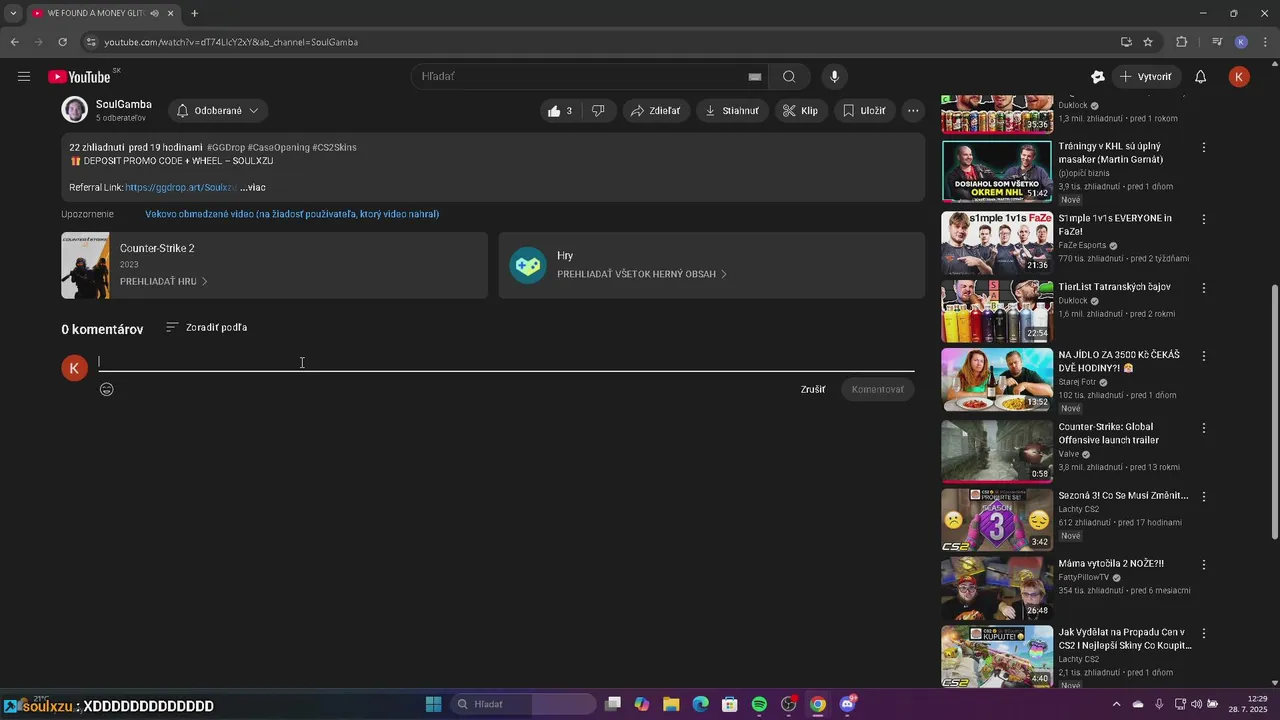This screenshot has width=1280, height=720.
Task: Cancel comment with Zrušiť
Action: coord(813,390)
